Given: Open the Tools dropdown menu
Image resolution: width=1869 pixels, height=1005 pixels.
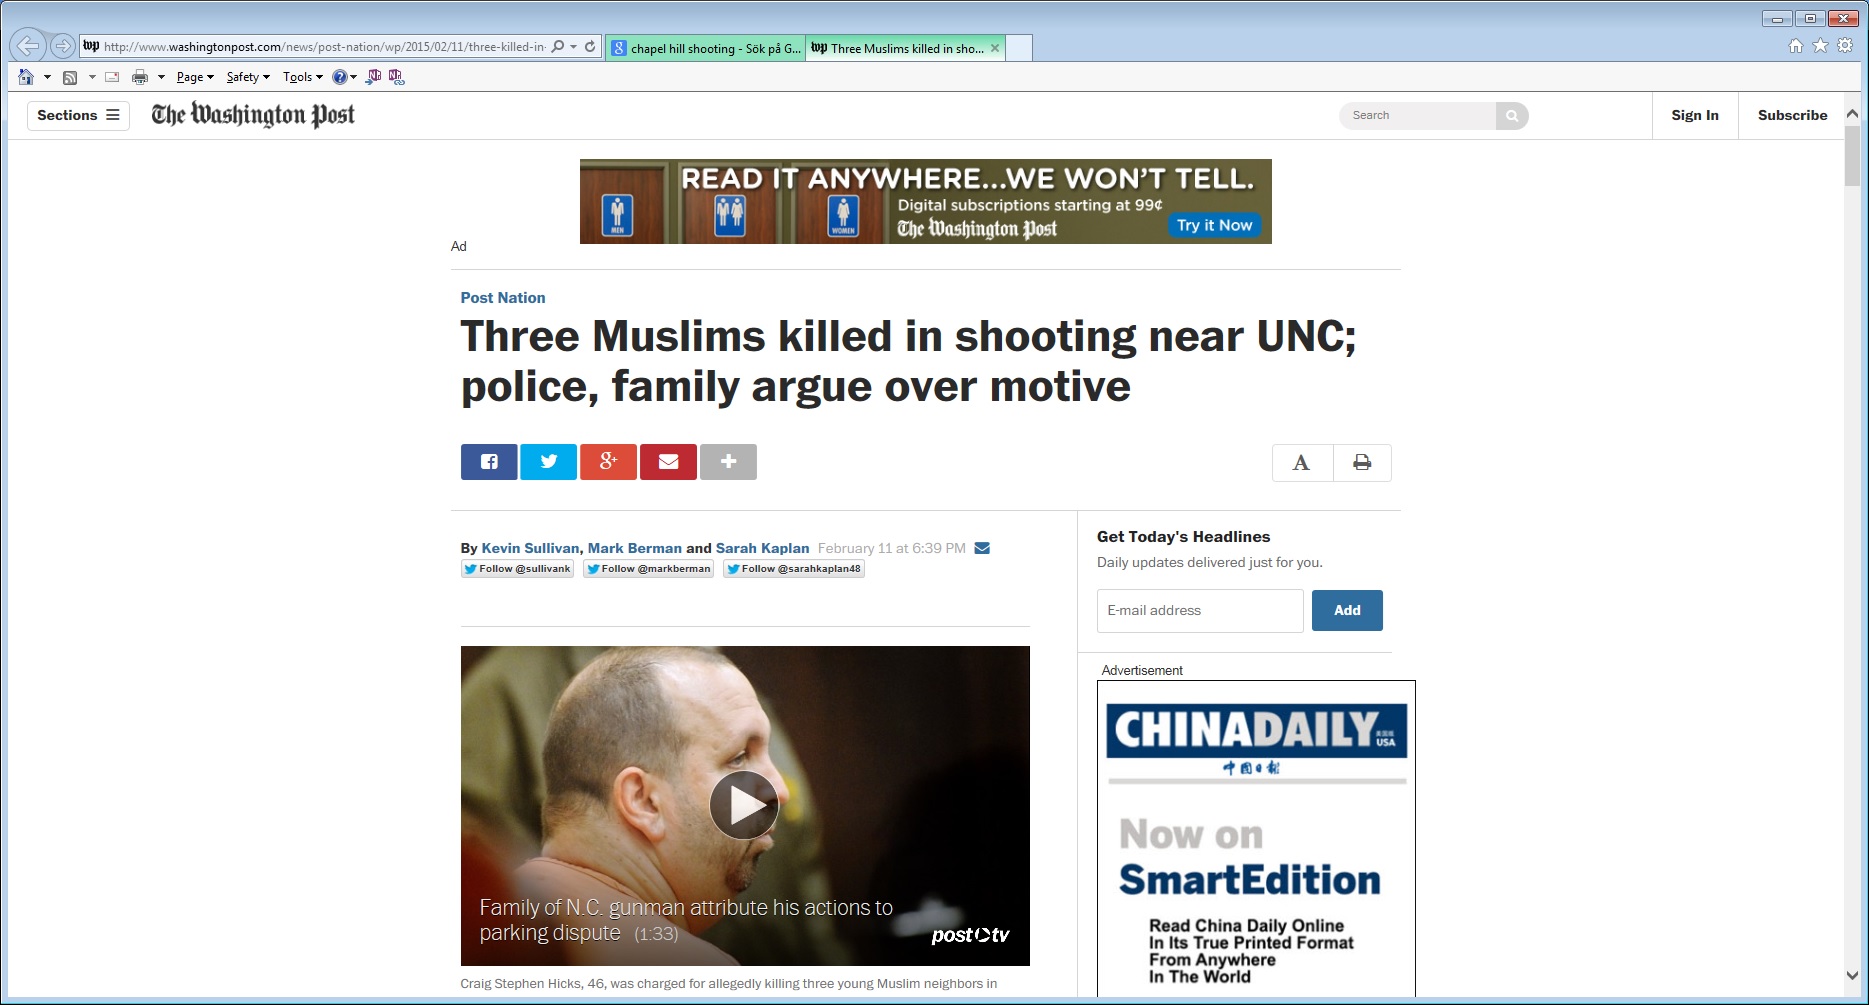Looking at the screenshot, I should point(302,77).
